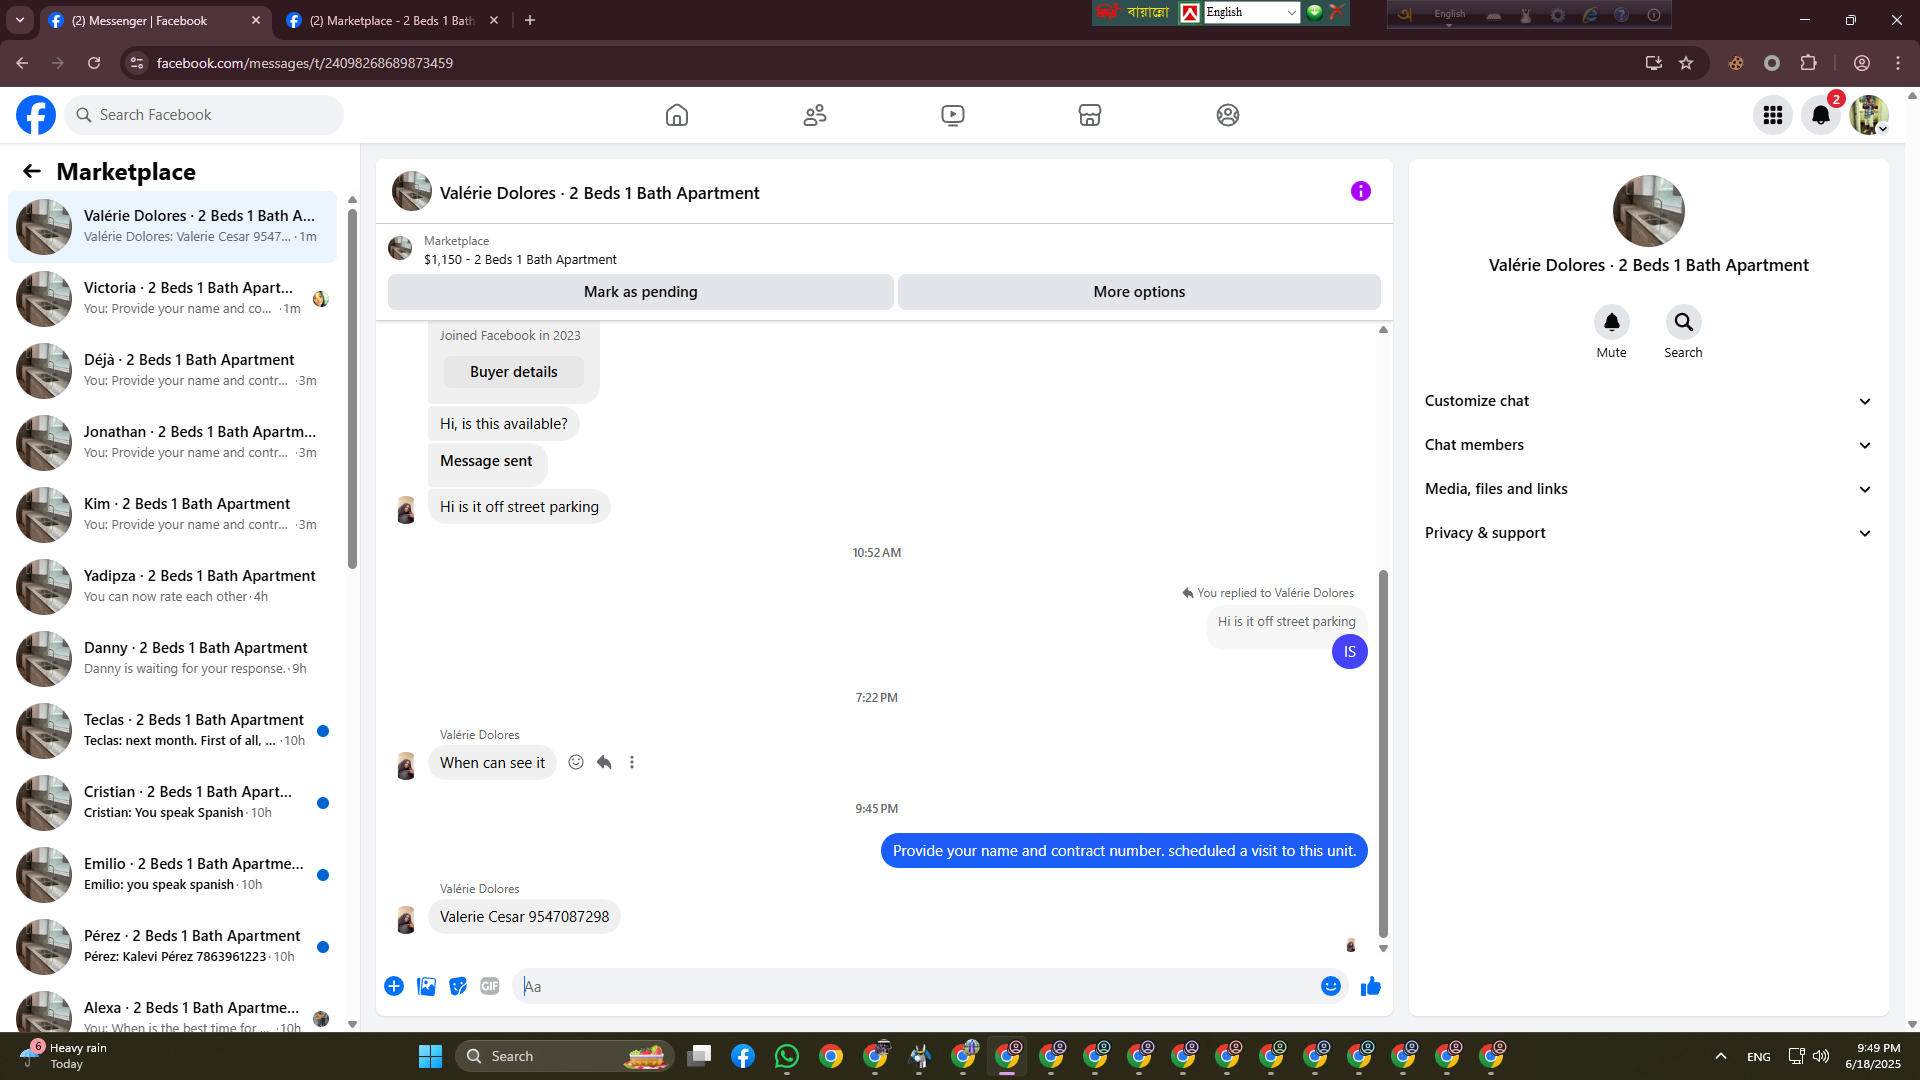Open the browser extensions puzzle icon
Image resolution: width=1920 pixels, height=1080 pixels.
1808,63
